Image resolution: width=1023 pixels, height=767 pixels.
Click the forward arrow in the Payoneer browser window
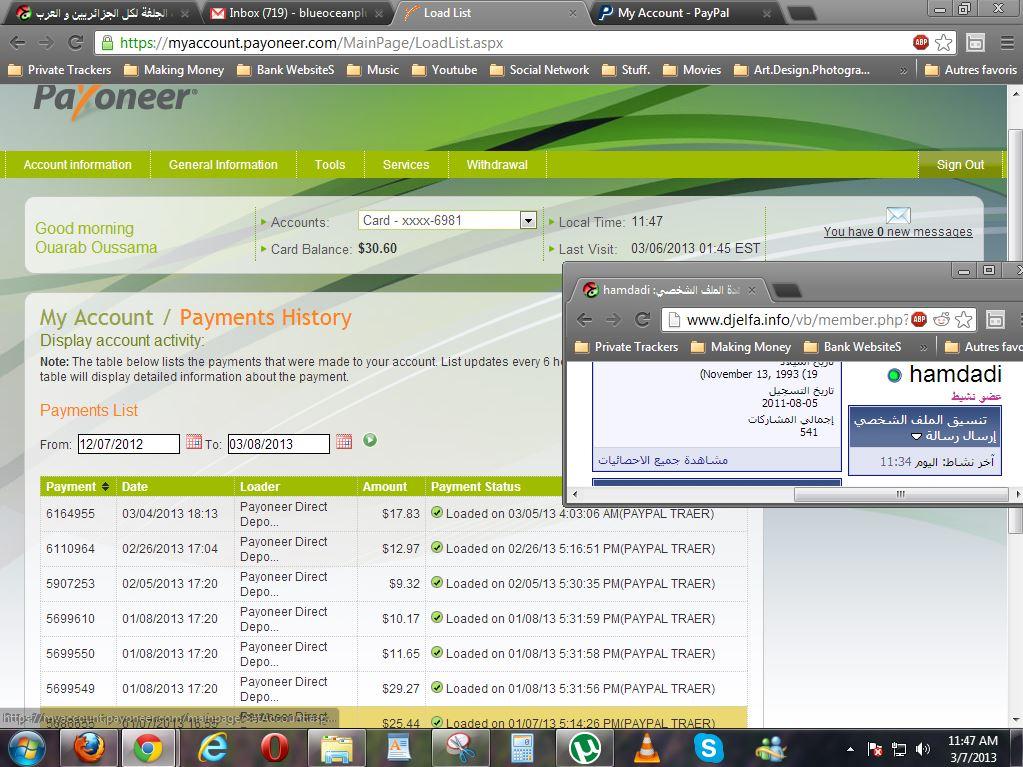[x=46, y=43]
